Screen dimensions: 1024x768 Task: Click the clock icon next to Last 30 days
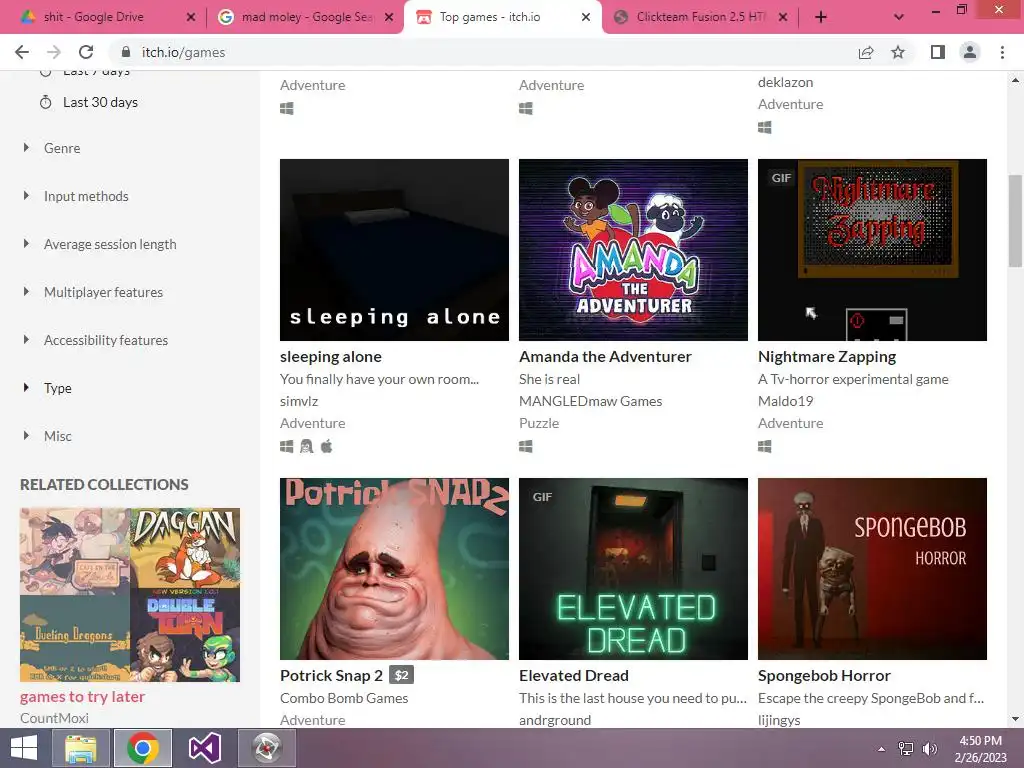(46, 103)
